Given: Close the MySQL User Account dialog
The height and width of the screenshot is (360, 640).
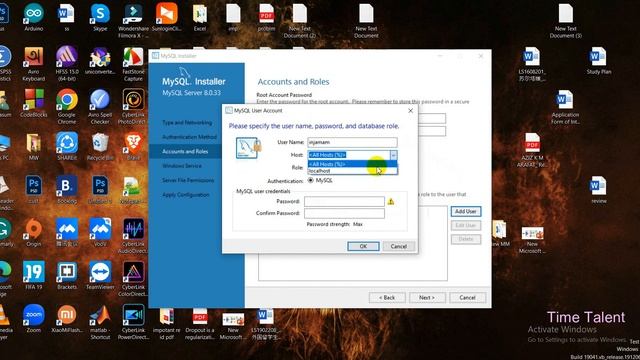Looking at the screenshot, I should (411, 111).
